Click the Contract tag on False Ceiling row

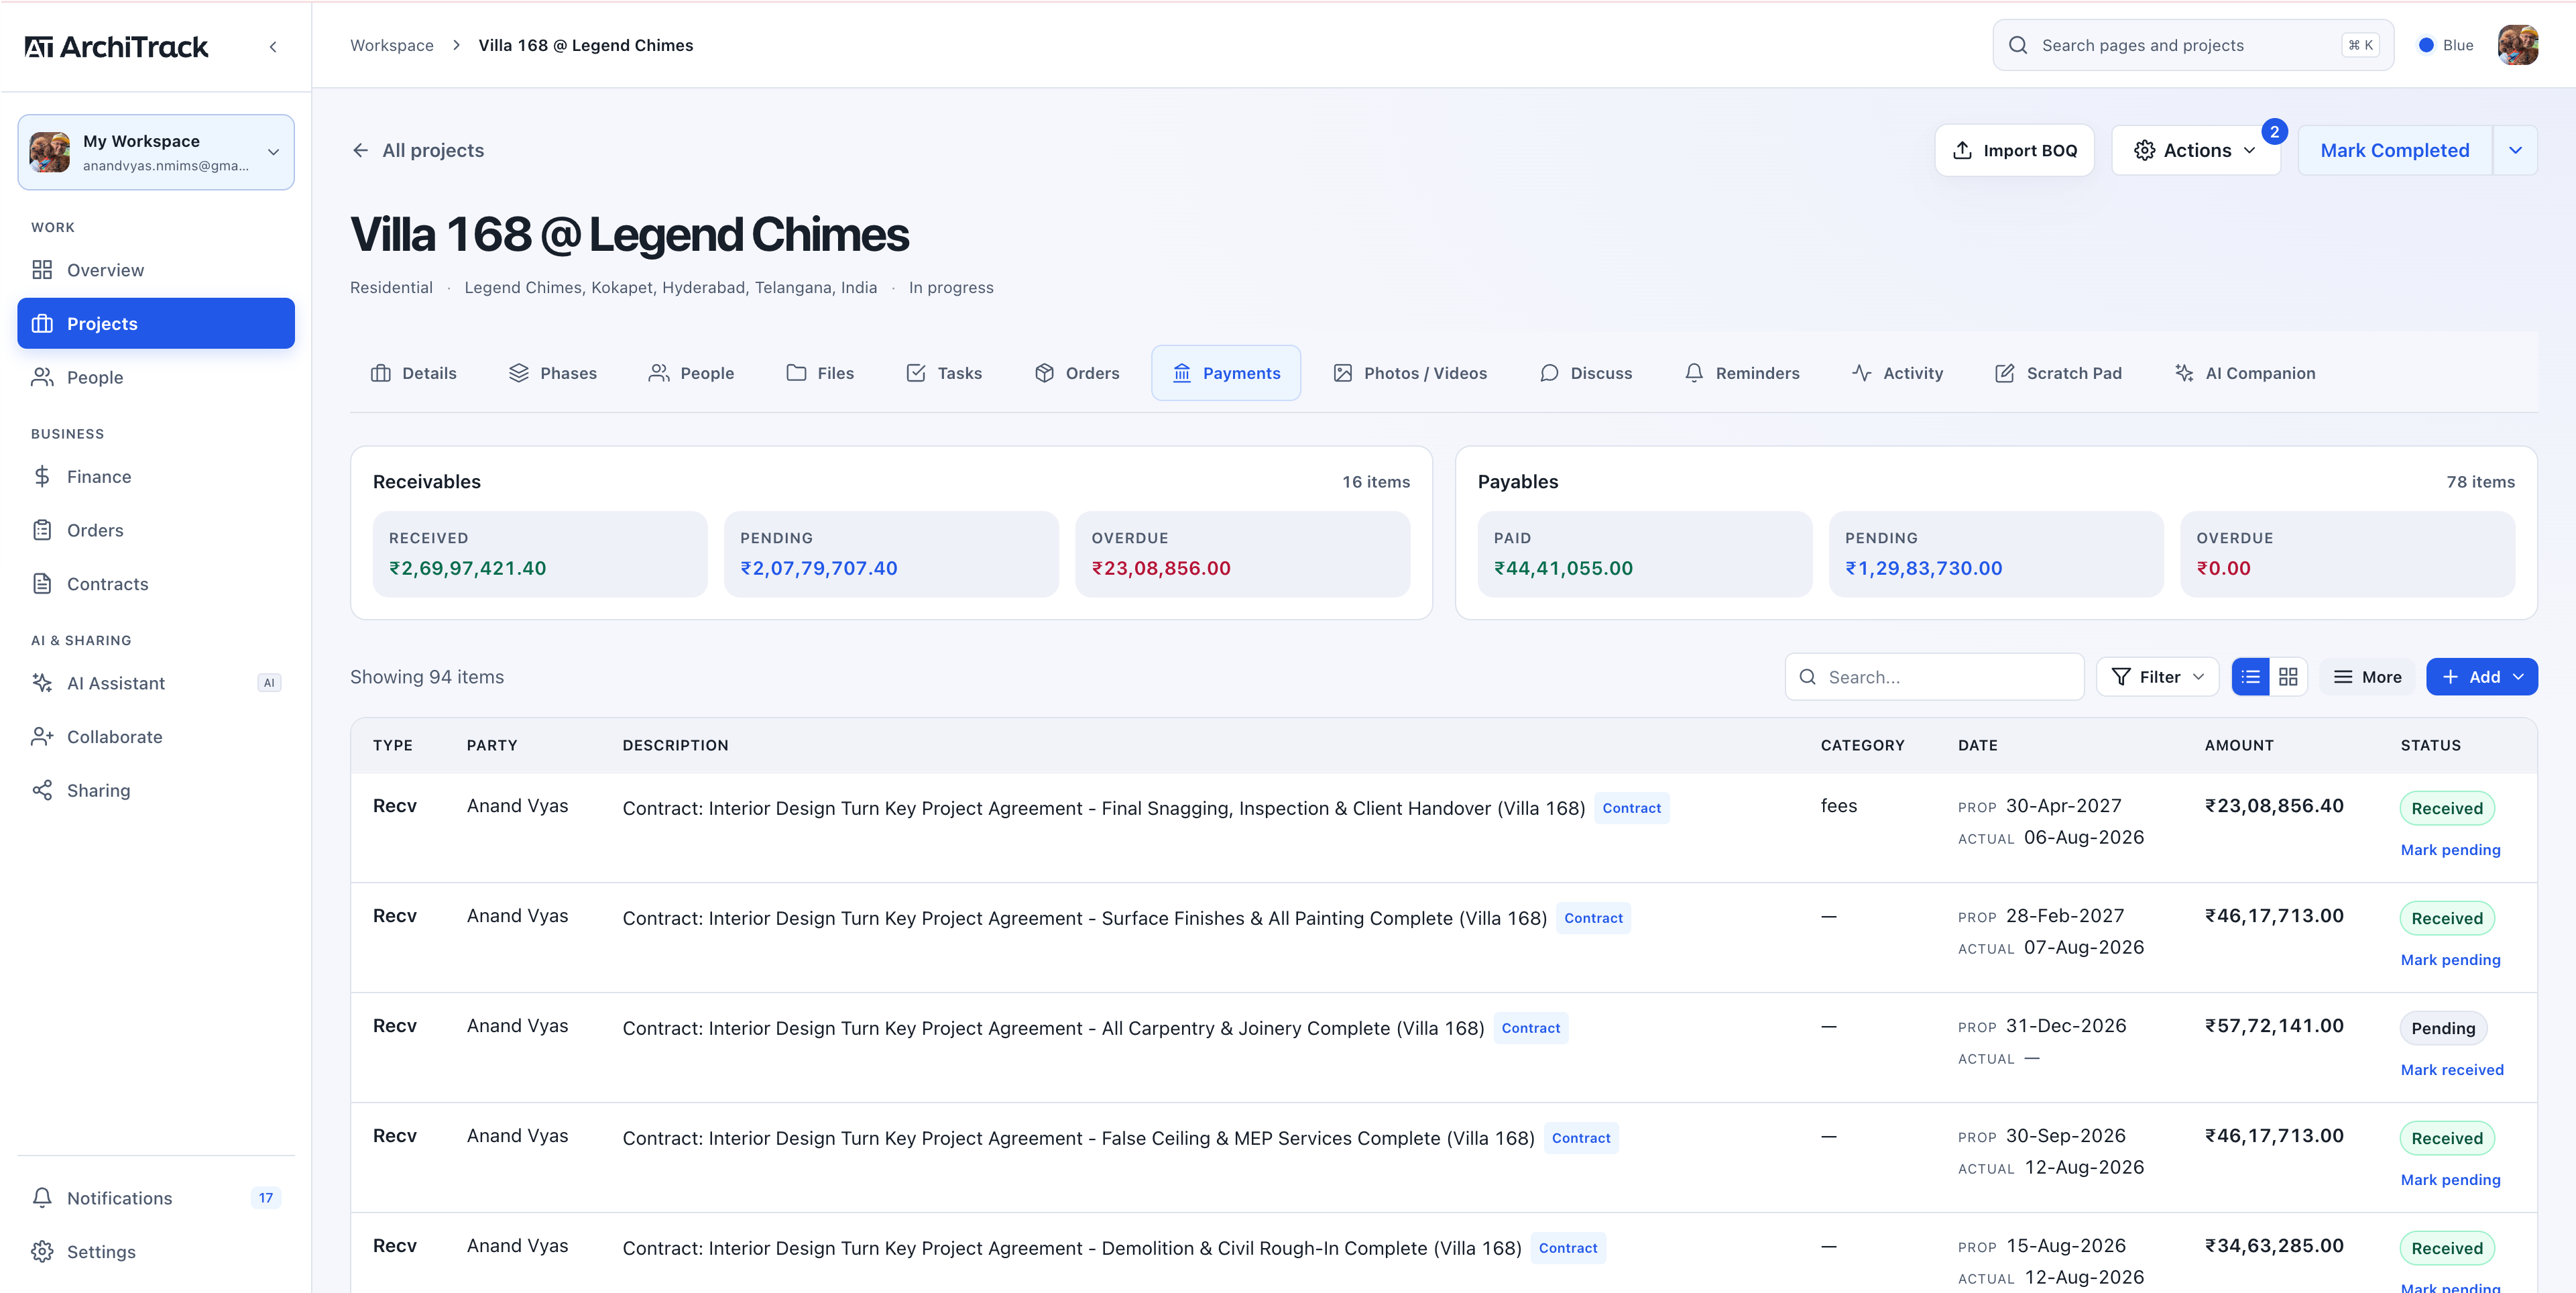pyautogui.click(x=1581, y=1138)
